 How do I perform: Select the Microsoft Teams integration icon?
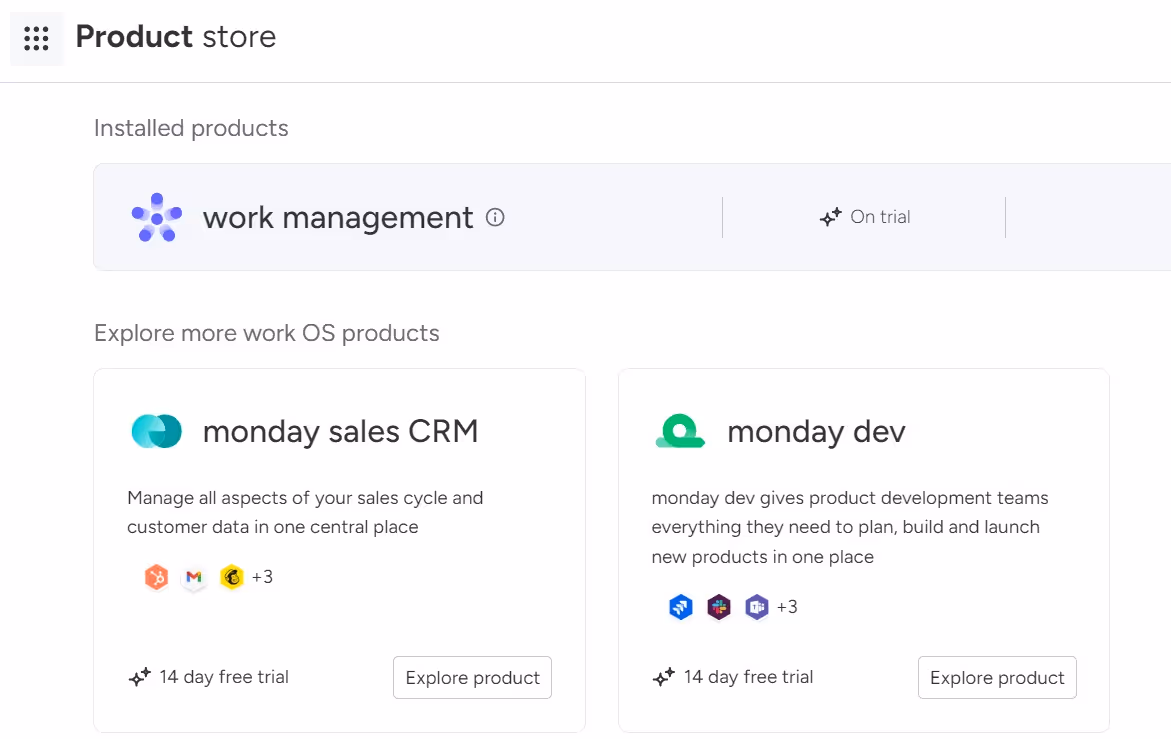(x=757, y=607)
